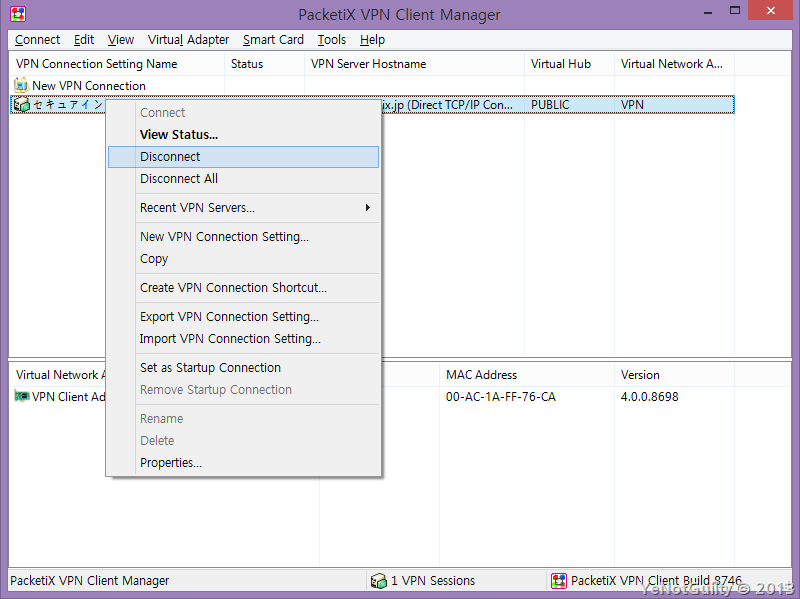Click the MAC Address column header

click(527, 375)
